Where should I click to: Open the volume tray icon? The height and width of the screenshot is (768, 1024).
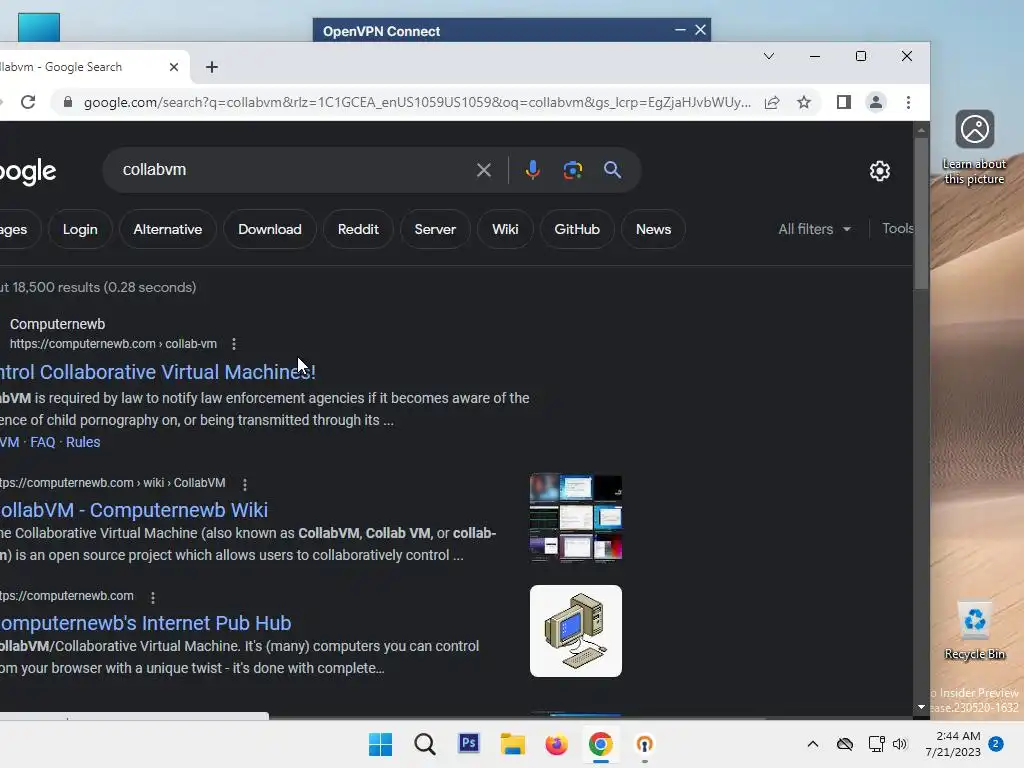[x=900, y=744]
